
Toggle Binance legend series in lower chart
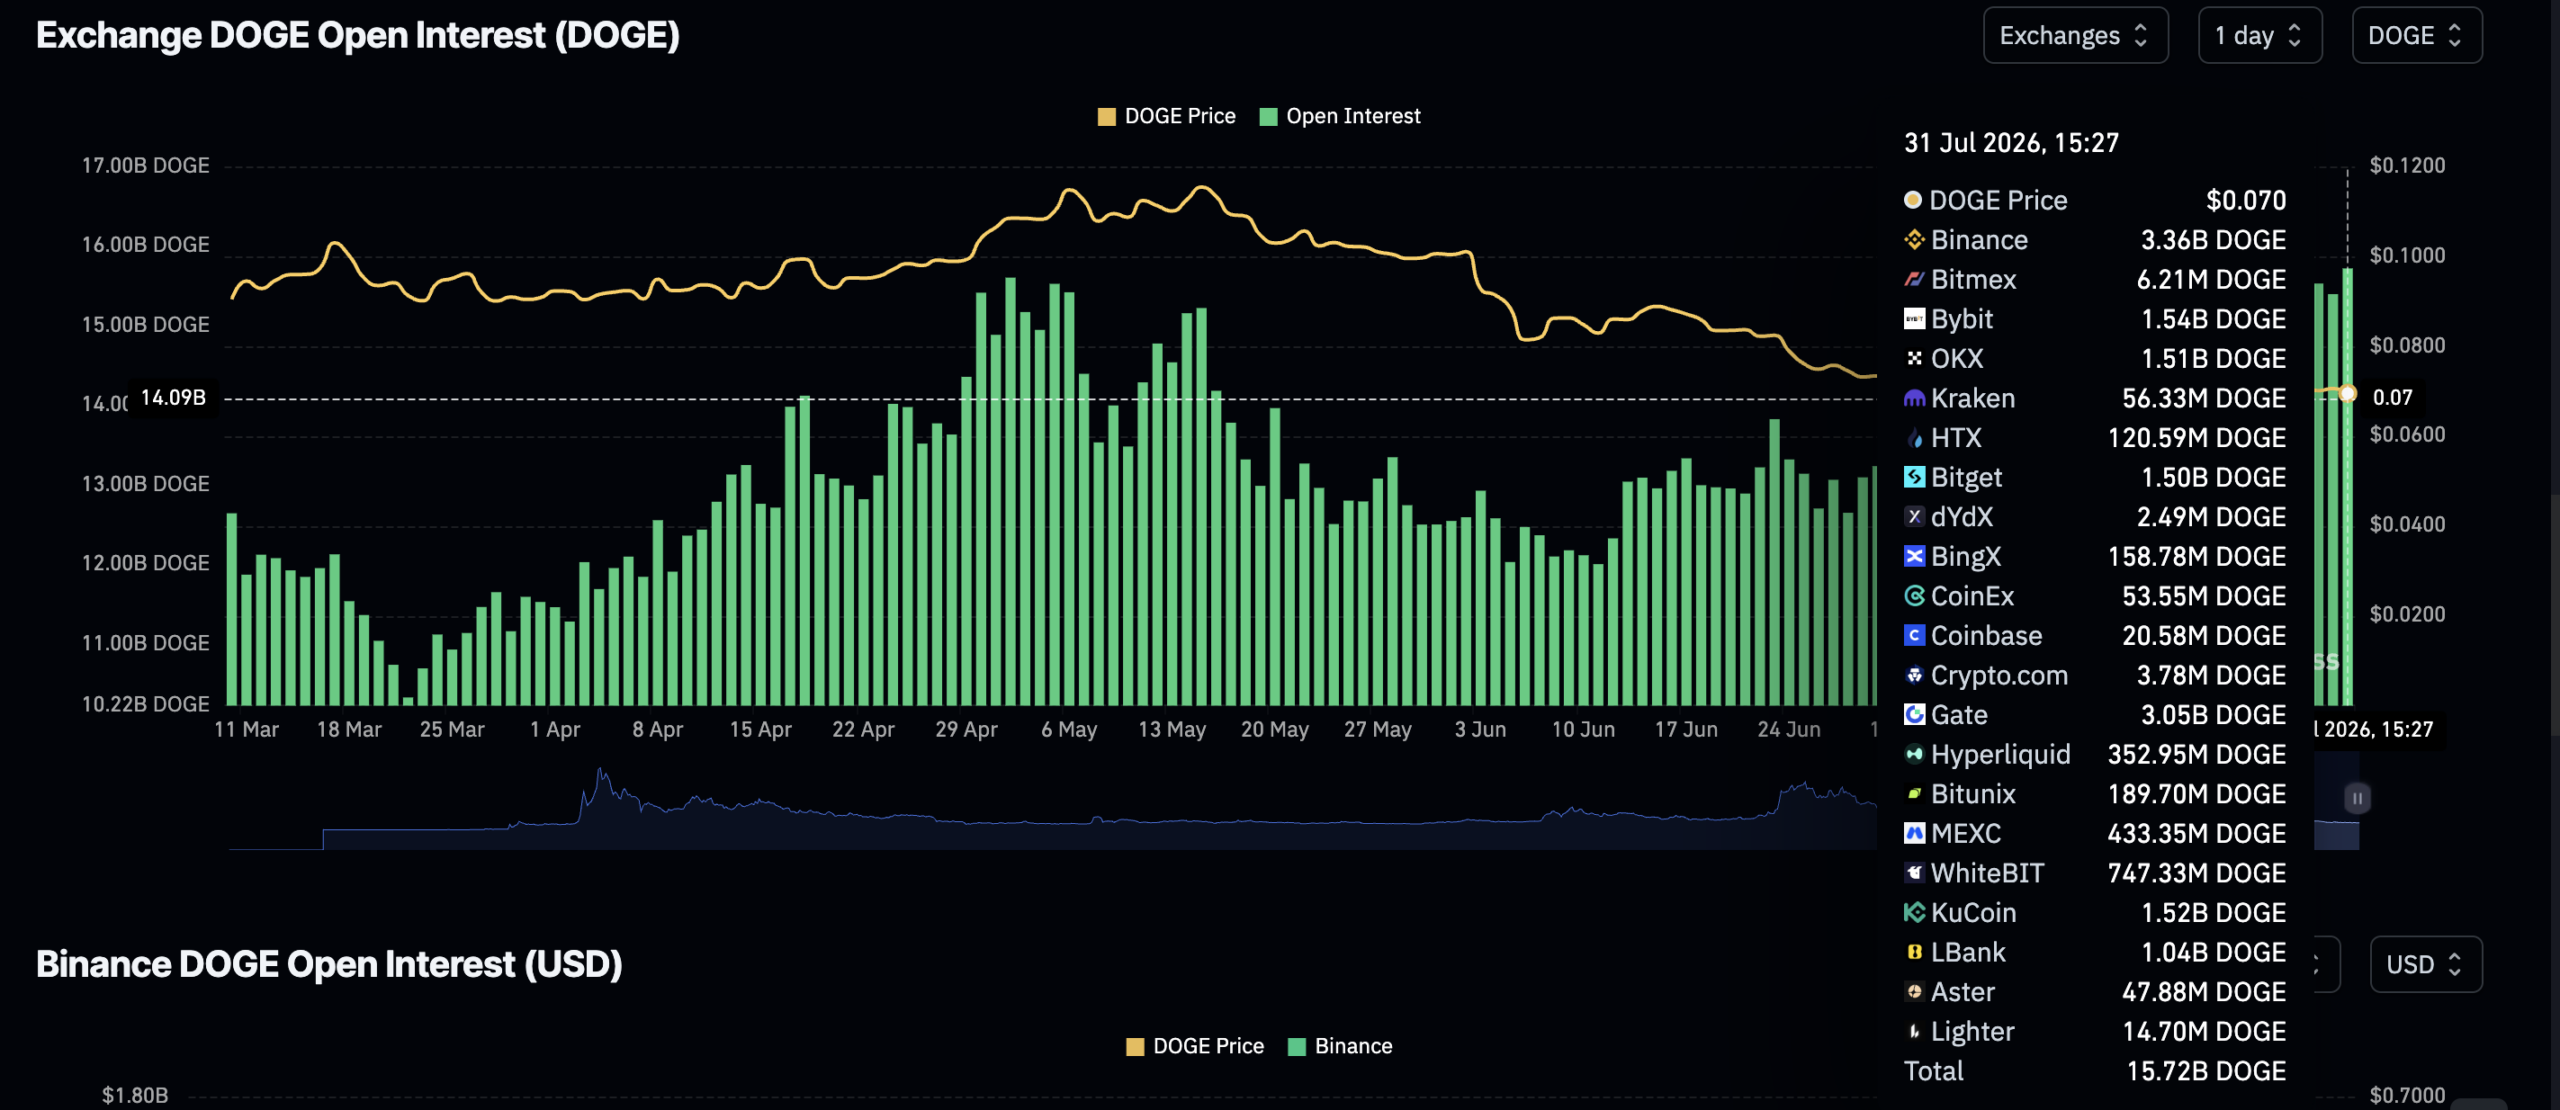coord(1340,1046)
